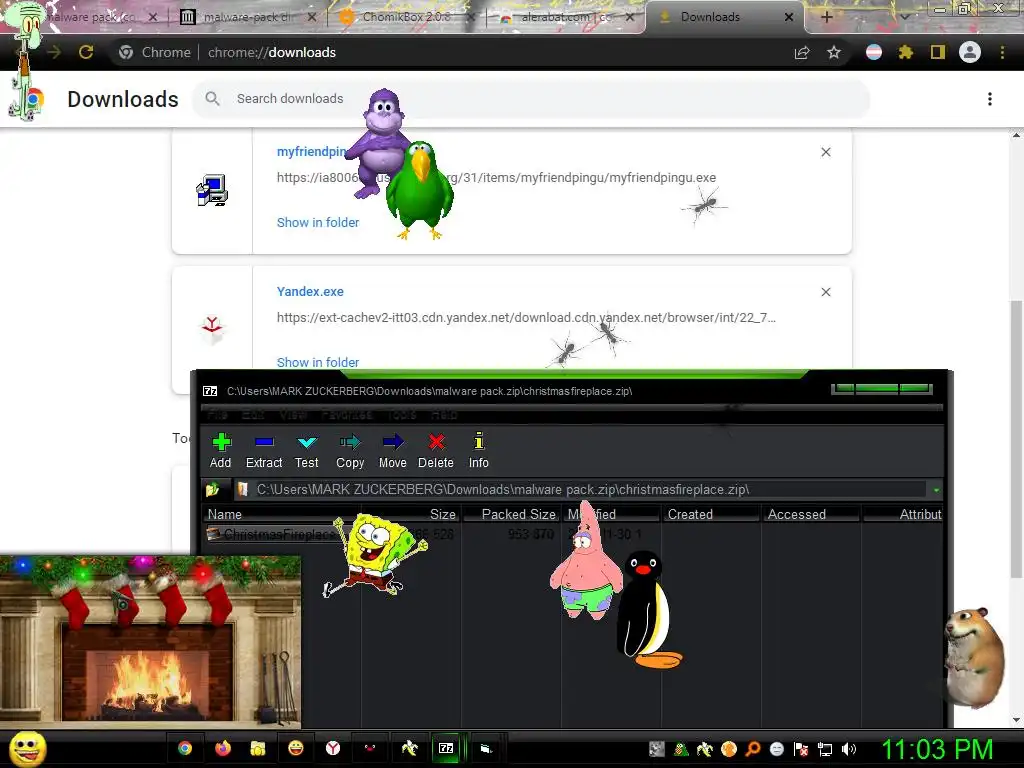
Task: Open Firefox from the taskbar
Action: point(223,748)
